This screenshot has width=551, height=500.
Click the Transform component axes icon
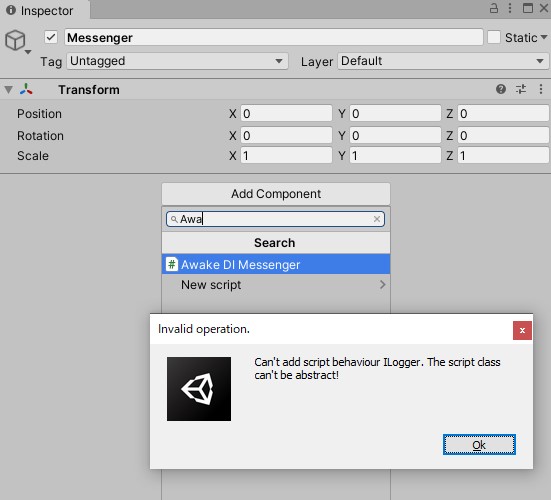(26, 89)
